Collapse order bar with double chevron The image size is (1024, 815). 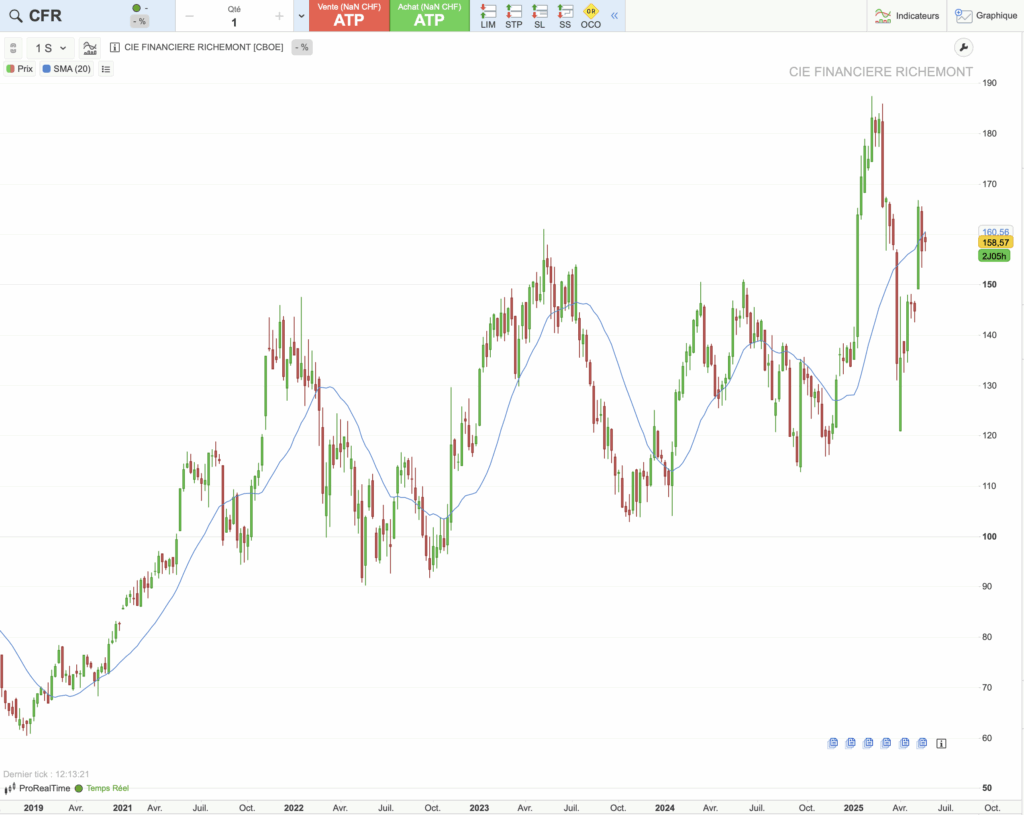click(615, 16)
